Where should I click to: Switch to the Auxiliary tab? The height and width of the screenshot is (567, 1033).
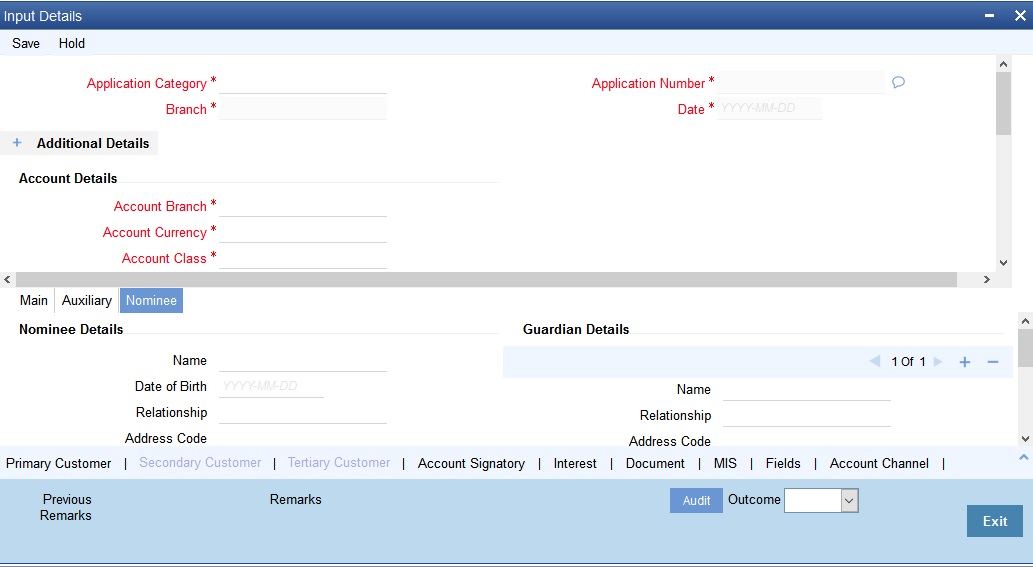(87, 300)
